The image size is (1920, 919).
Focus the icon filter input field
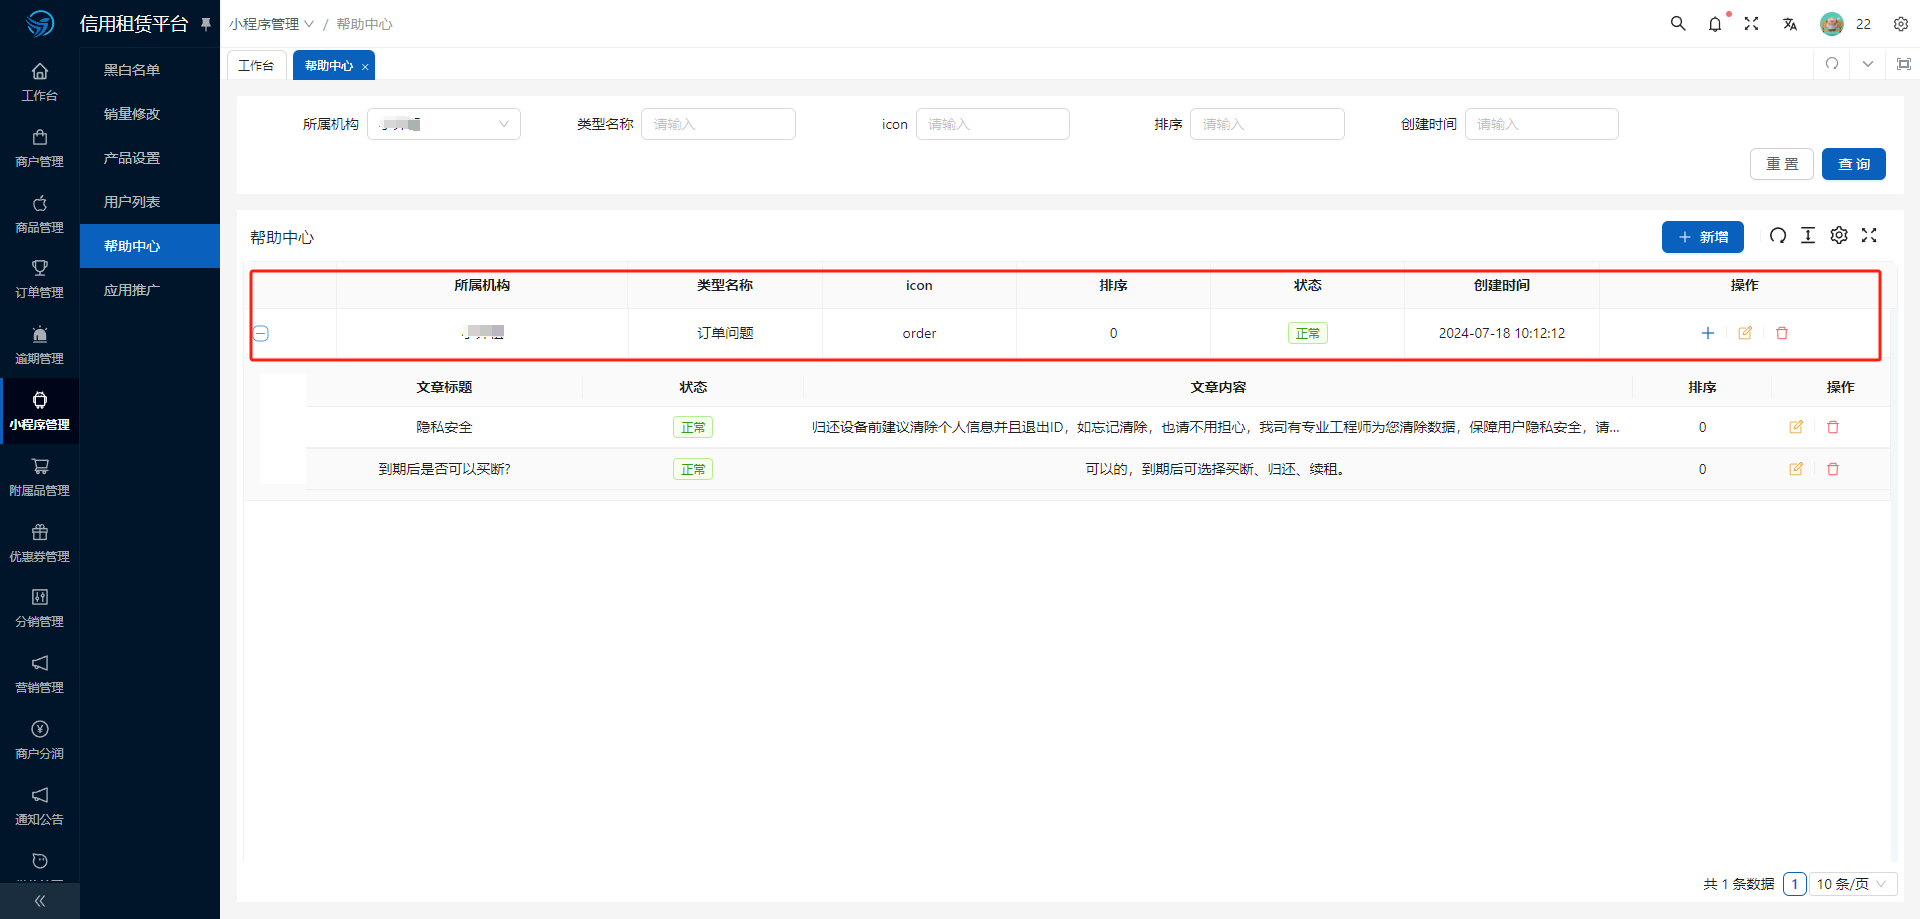click(993, 124)
